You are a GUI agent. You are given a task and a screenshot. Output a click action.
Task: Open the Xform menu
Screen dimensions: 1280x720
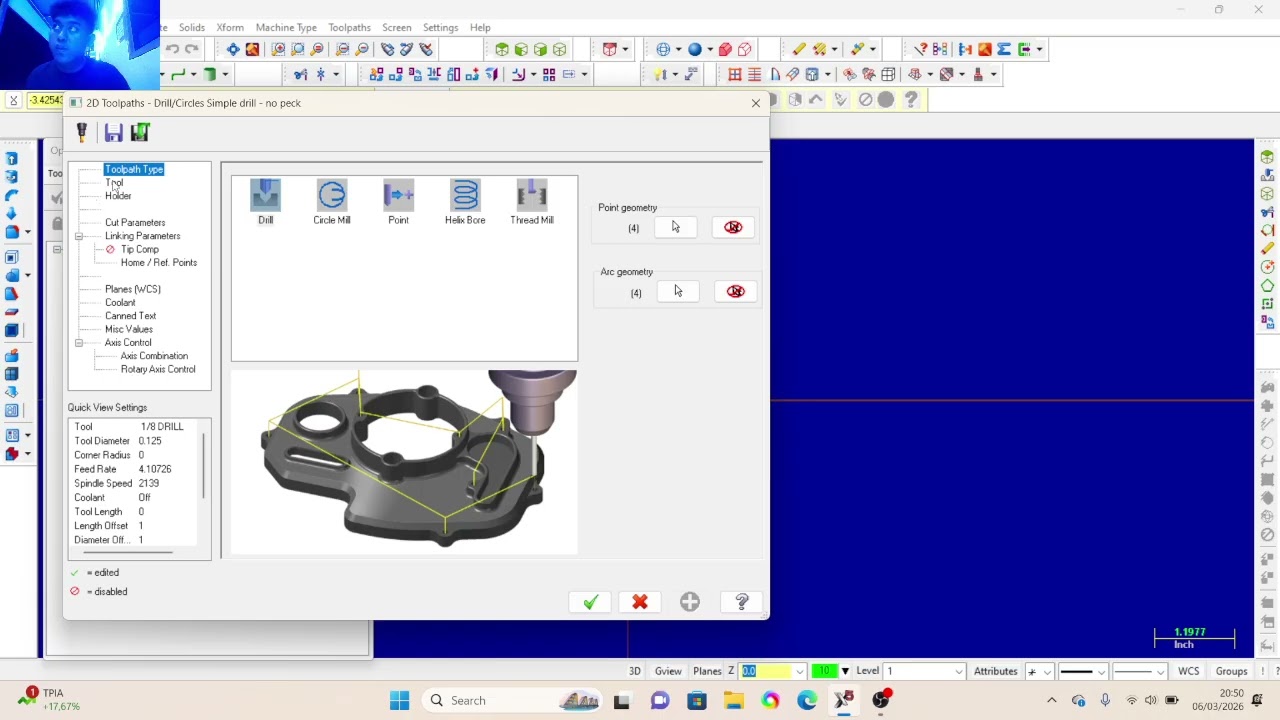pyautogui.click(x=230, y=28)
